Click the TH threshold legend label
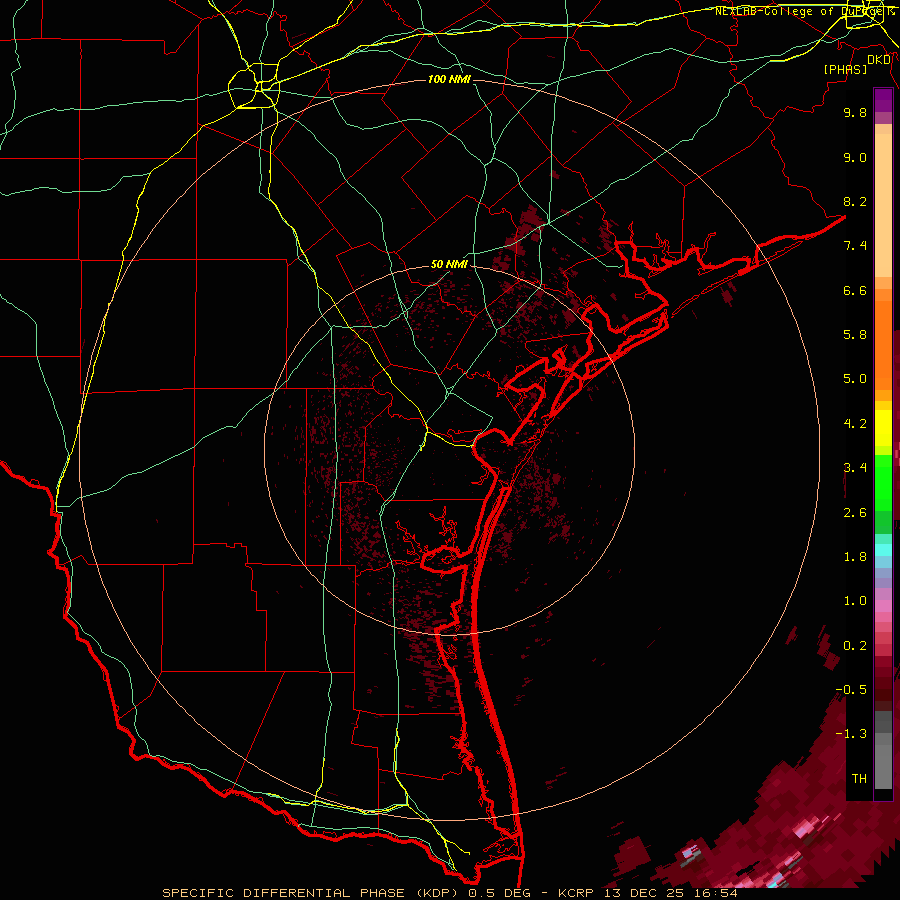900x900 pixels. coord(859,779)
